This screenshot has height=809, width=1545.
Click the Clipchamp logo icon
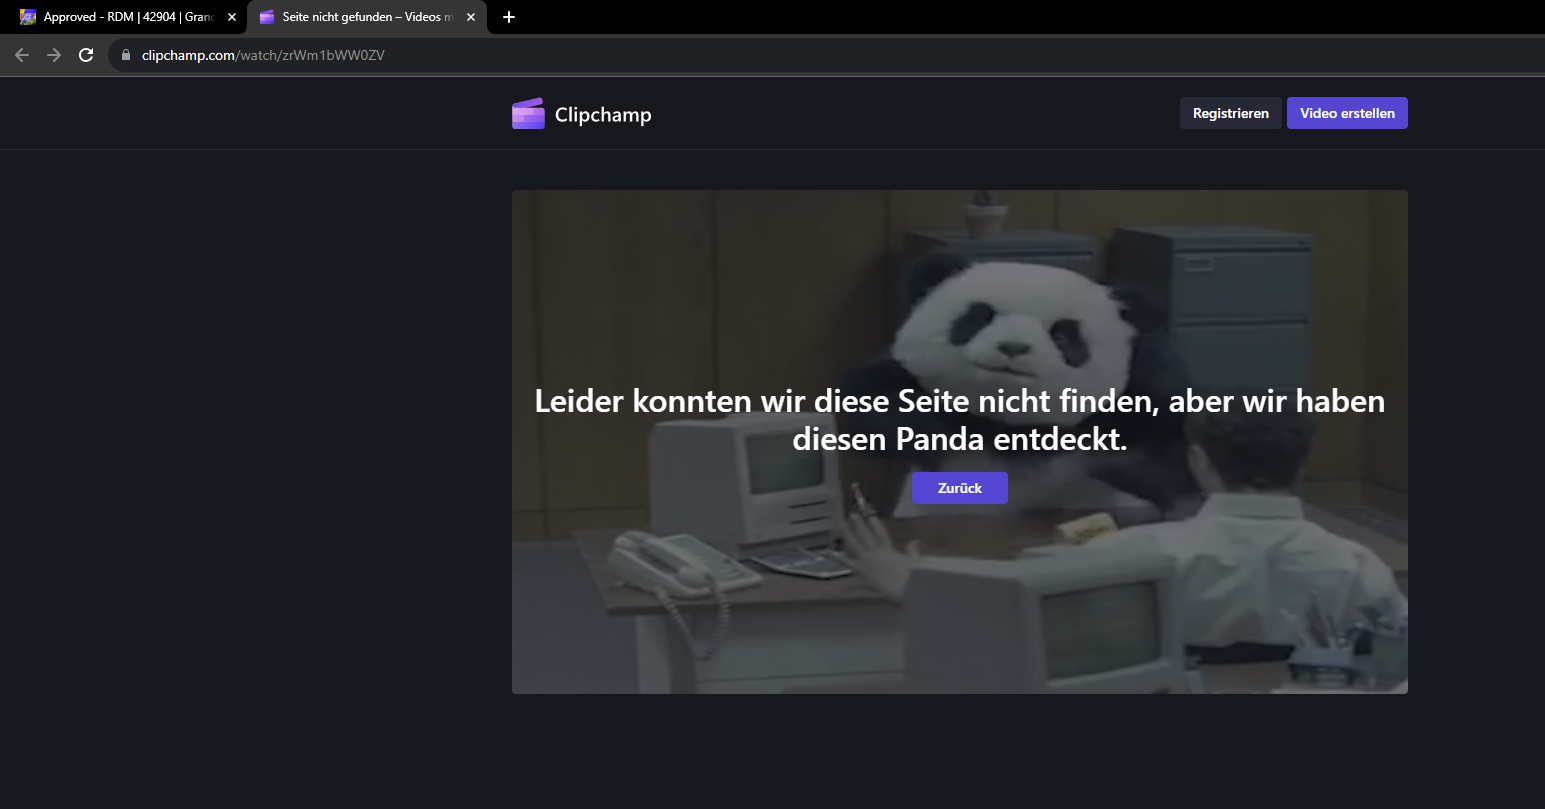point(528,114)
